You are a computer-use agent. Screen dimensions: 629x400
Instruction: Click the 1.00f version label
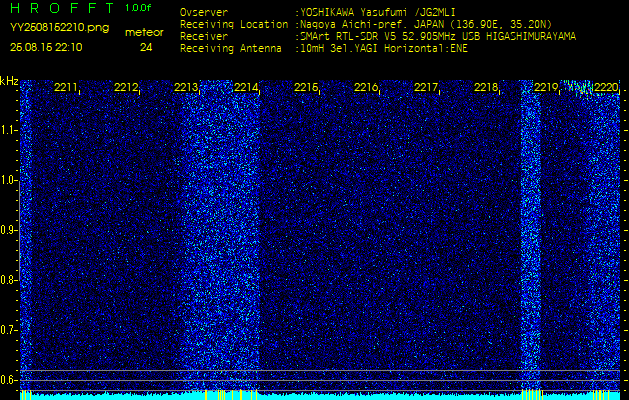(x=138, y=8)
